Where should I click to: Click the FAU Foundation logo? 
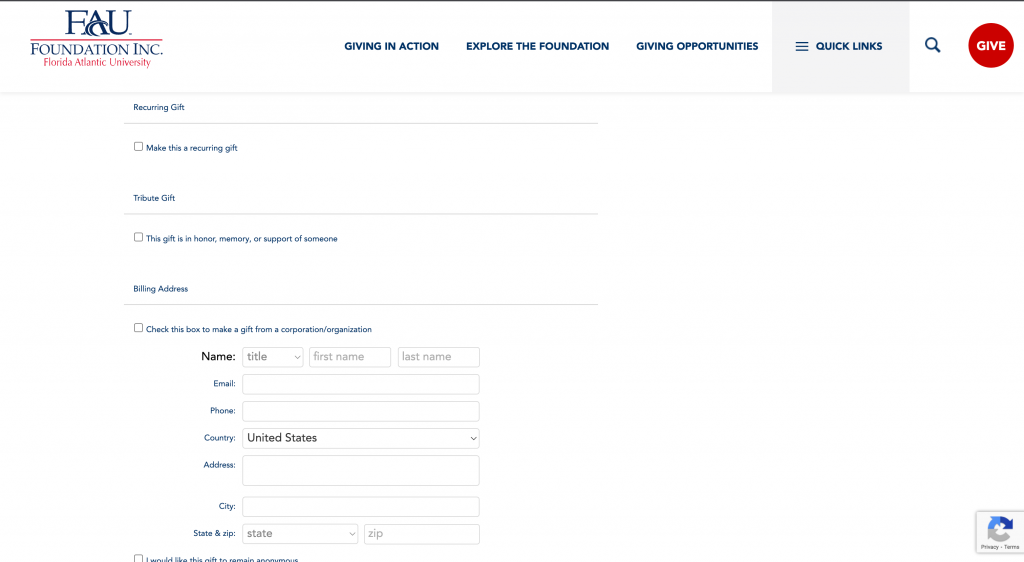pos(96,40)
